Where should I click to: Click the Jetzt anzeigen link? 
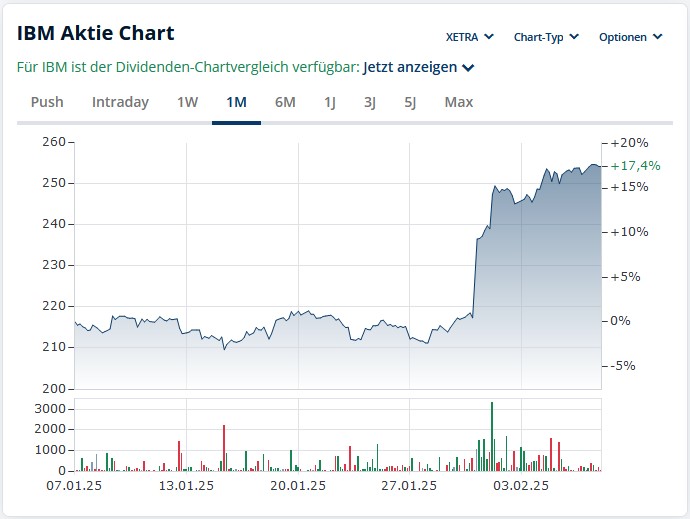[x=409, y=67]
